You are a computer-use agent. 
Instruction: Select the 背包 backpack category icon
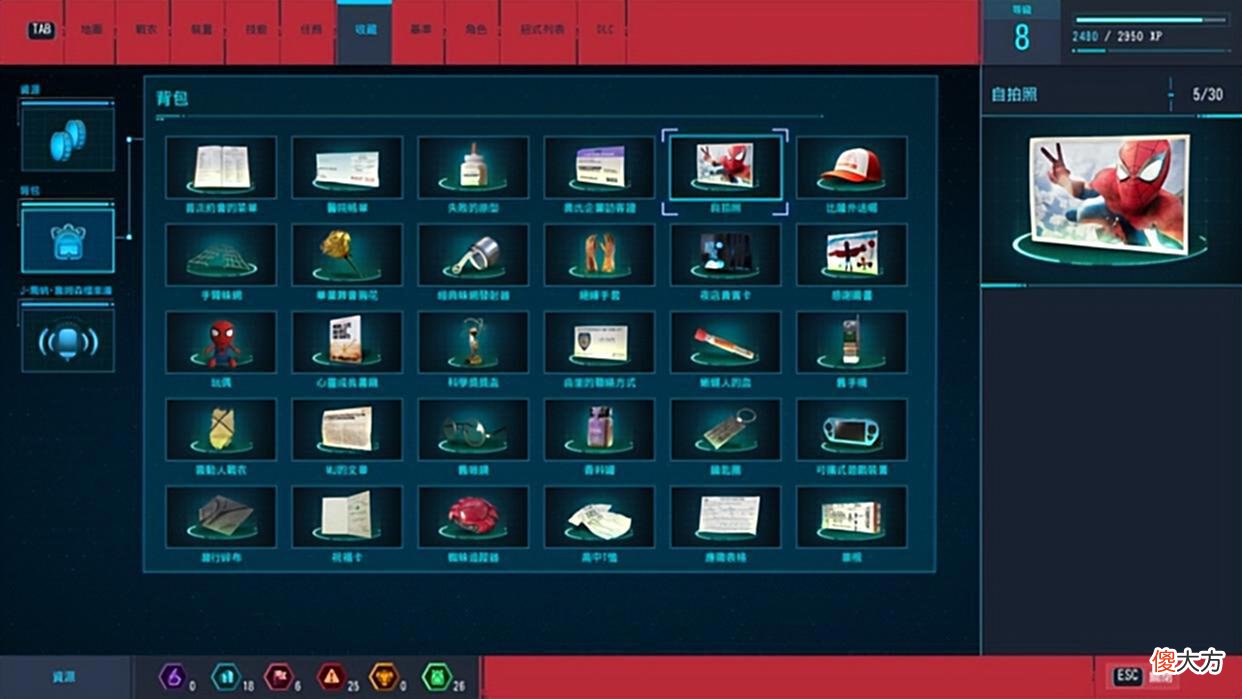[x=67, y=240]
